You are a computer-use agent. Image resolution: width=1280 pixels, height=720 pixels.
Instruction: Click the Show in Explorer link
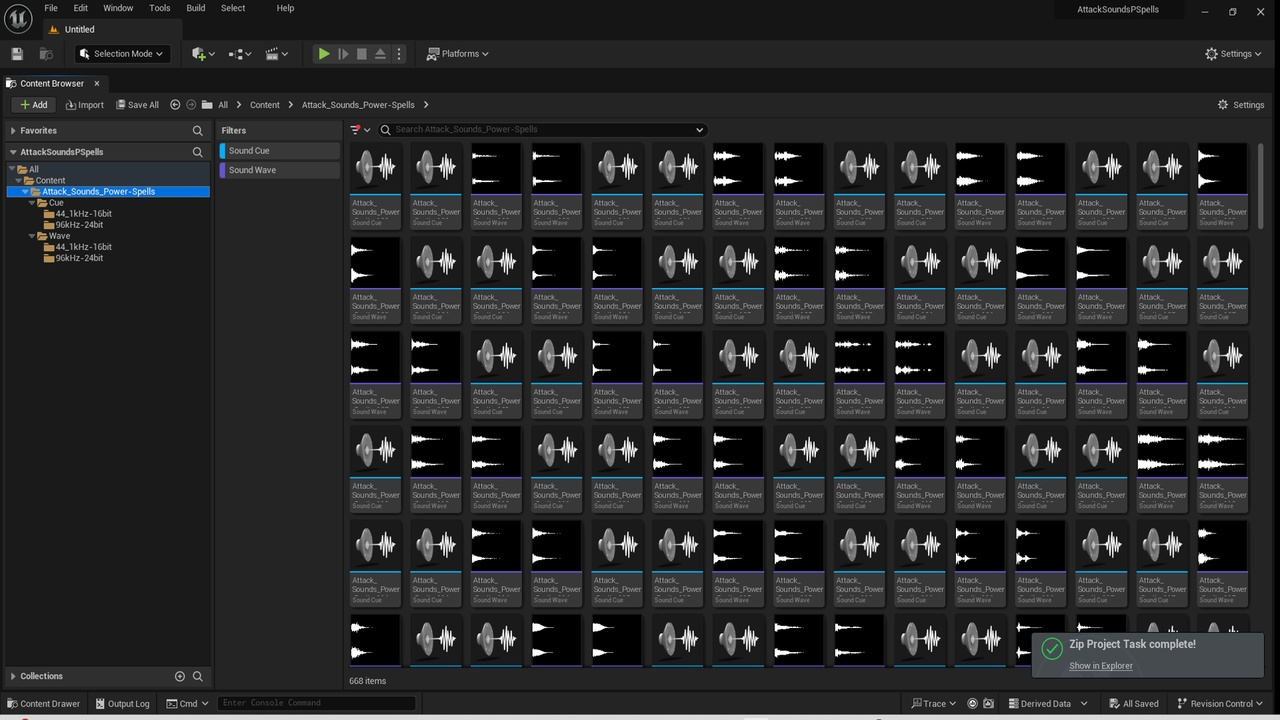click(1101, 666)
